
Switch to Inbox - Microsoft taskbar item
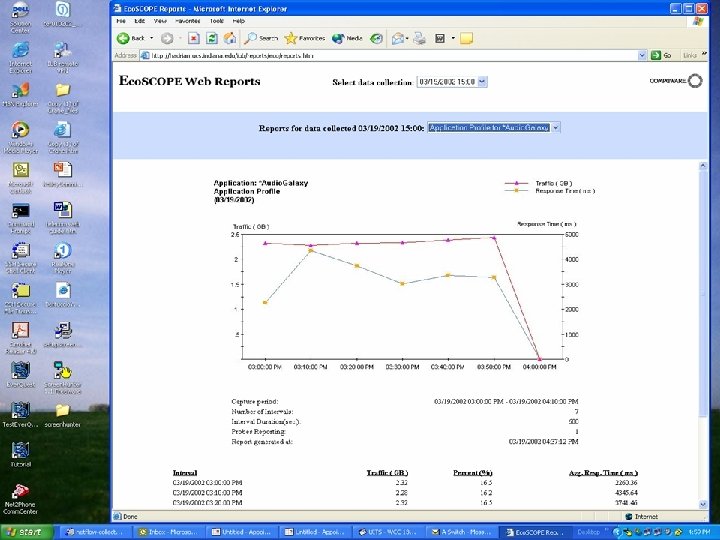tap(168, 532)
